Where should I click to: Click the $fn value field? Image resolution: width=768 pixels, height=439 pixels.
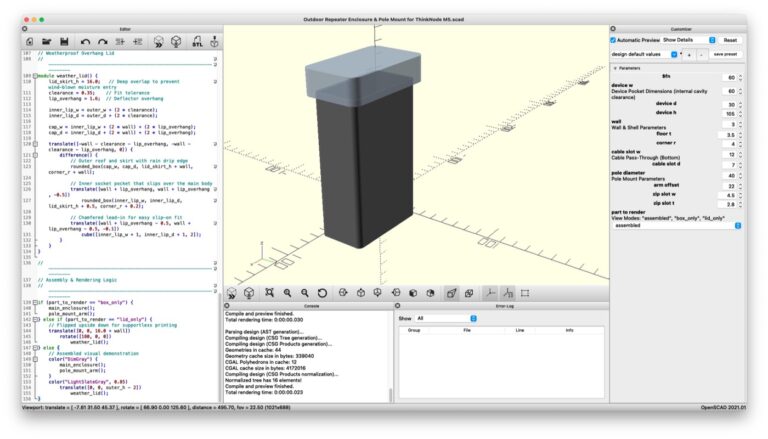[x=729, y=77]
